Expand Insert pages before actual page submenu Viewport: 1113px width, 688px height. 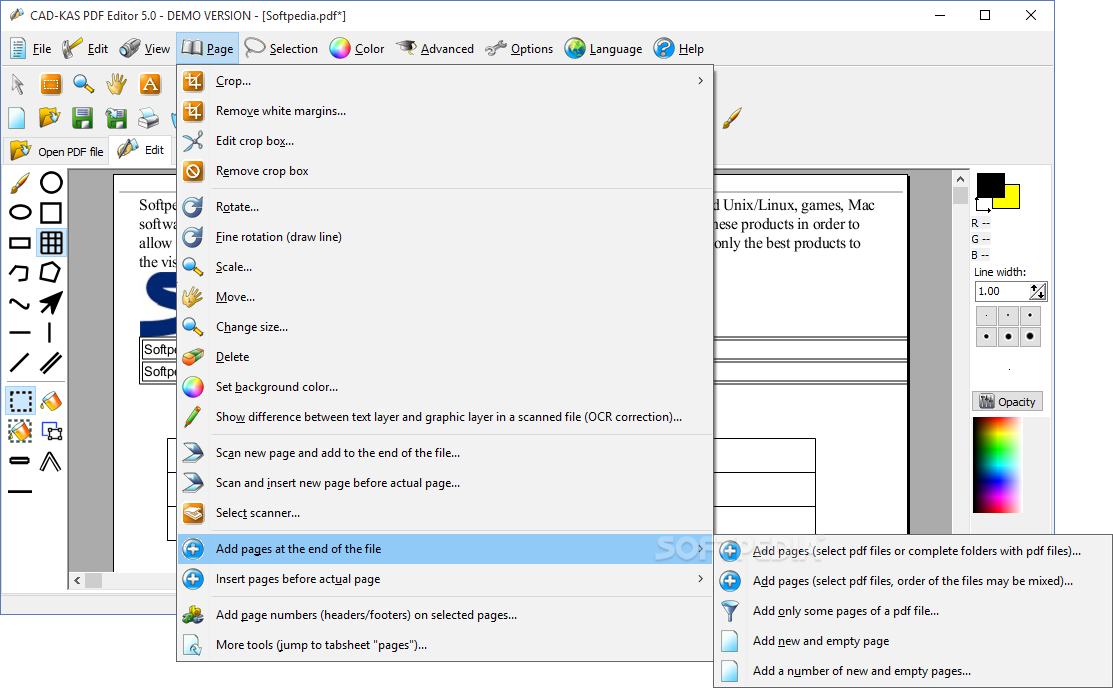tap(446, 579)
